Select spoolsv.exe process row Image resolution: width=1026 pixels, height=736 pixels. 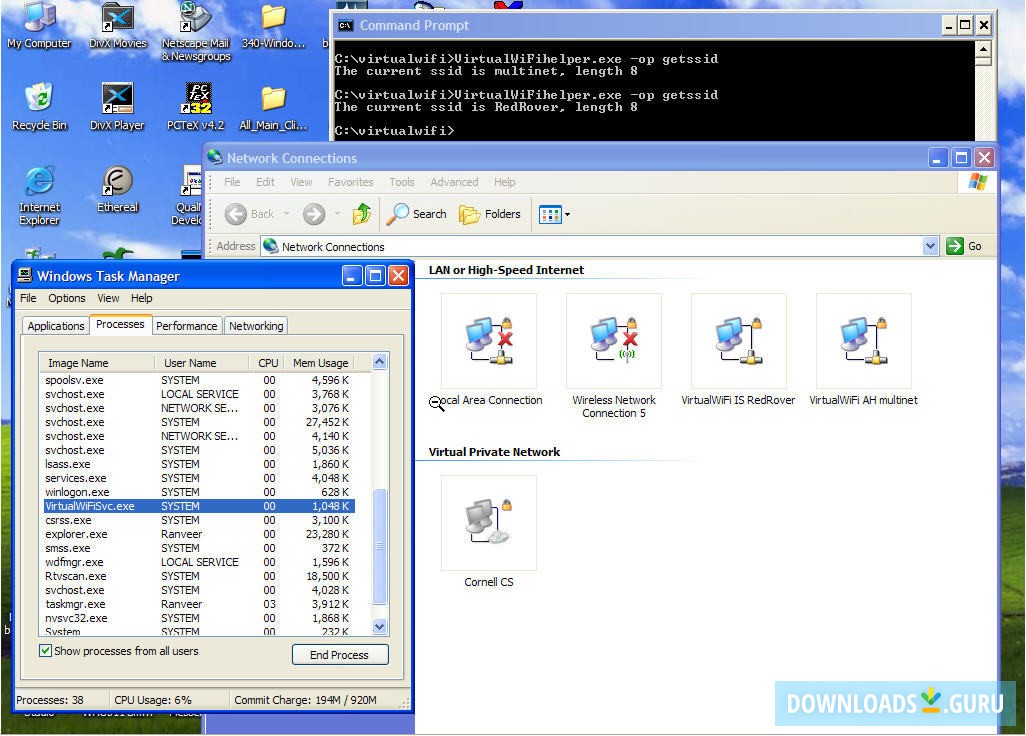coord(199,380)
